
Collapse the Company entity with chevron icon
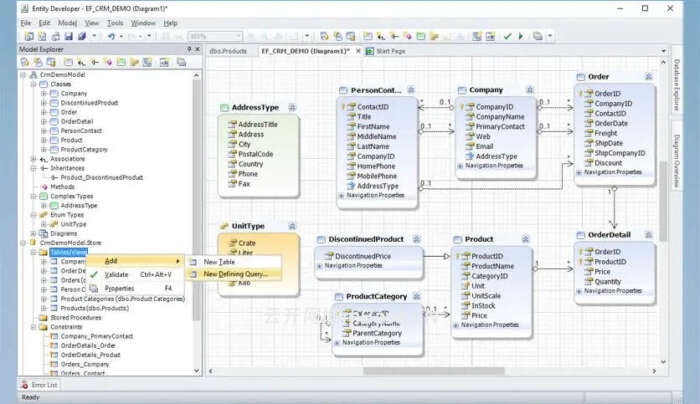coord(528,90)
